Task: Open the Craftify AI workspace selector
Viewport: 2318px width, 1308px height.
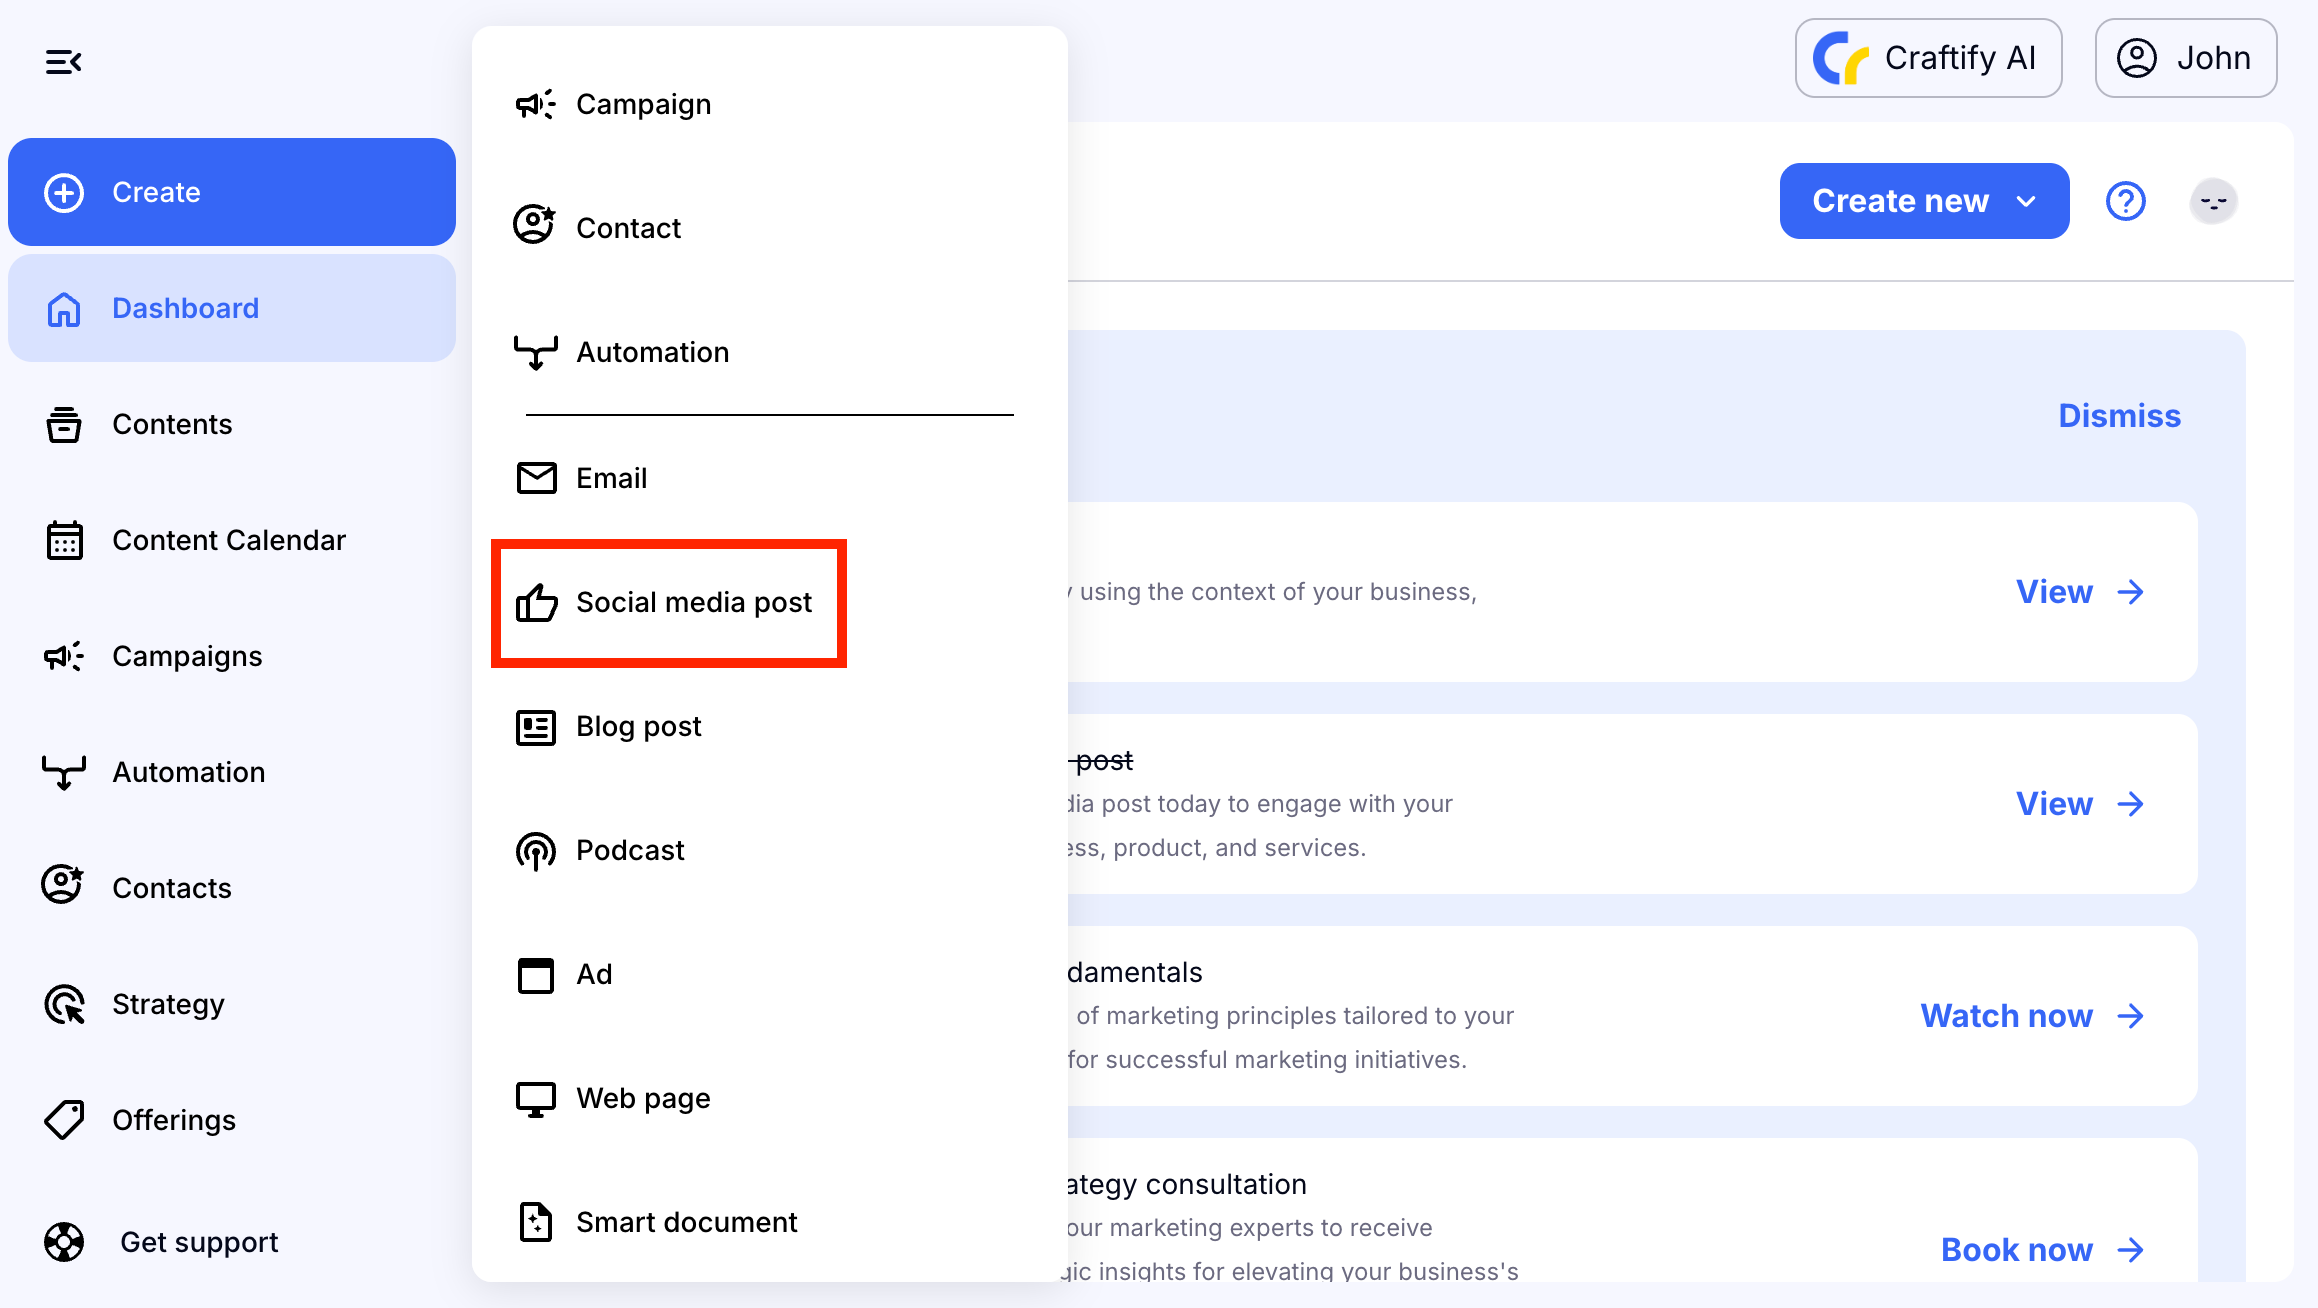Action: [x=1927, y=58]
